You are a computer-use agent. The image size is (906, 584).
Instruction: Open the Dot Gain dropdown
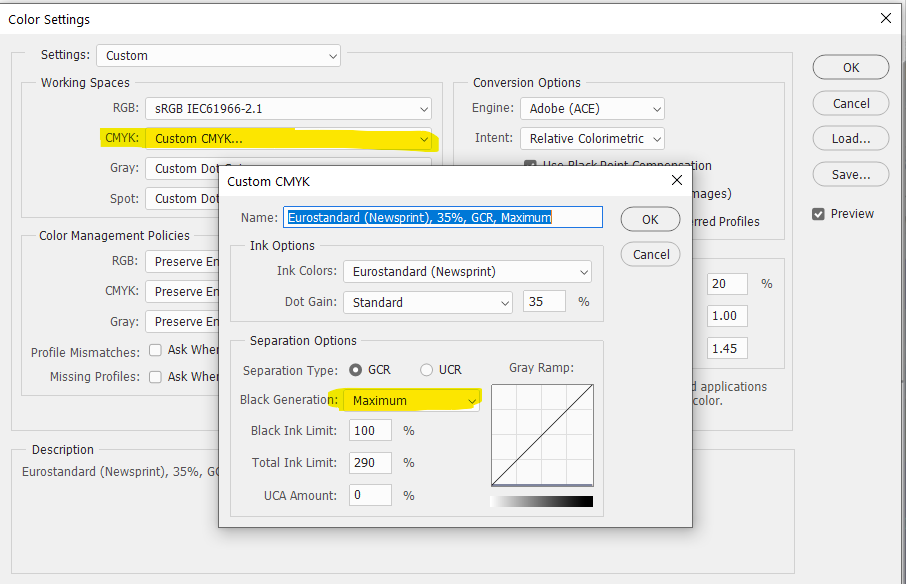coord(427,302)
